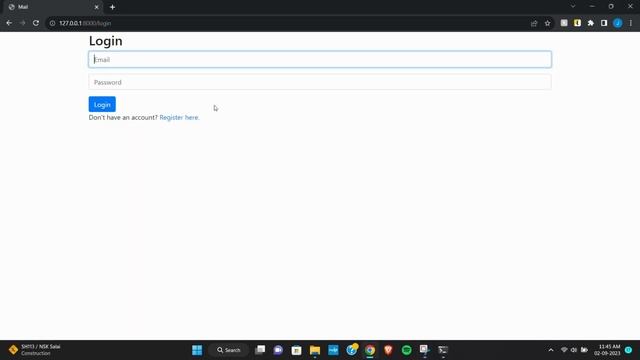Follow the Register here link
The image size is (640, 360).
(179, 118)
